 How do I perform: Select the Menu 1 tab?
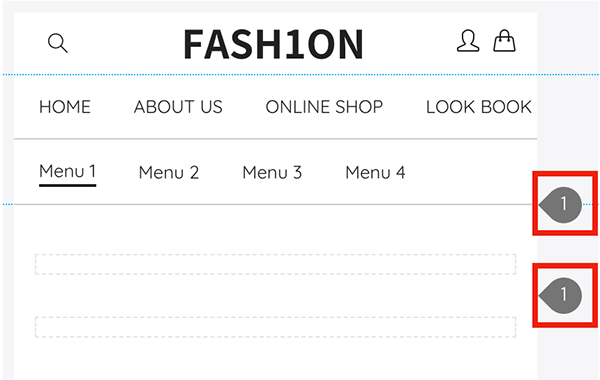[x=67, y=171]
